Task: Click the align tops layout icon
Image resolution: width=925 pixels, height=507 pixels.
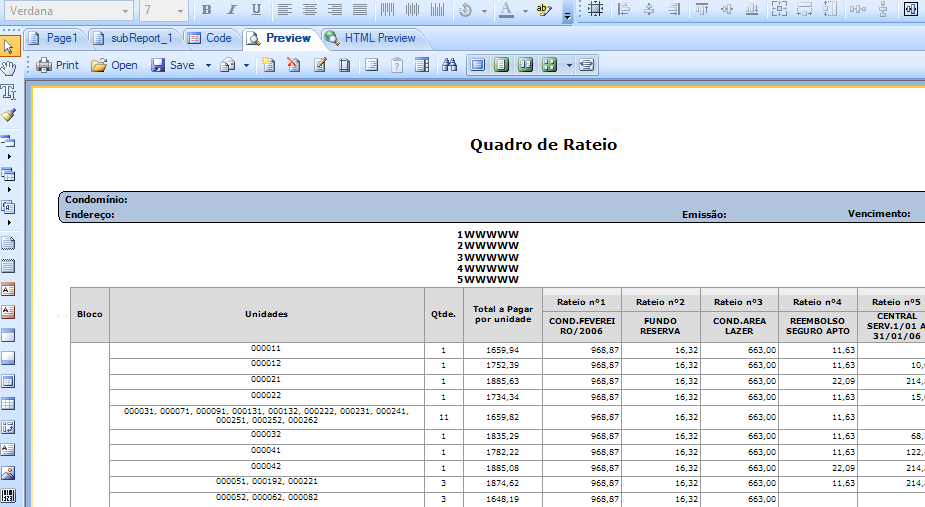Action: [x=701, y=9]
